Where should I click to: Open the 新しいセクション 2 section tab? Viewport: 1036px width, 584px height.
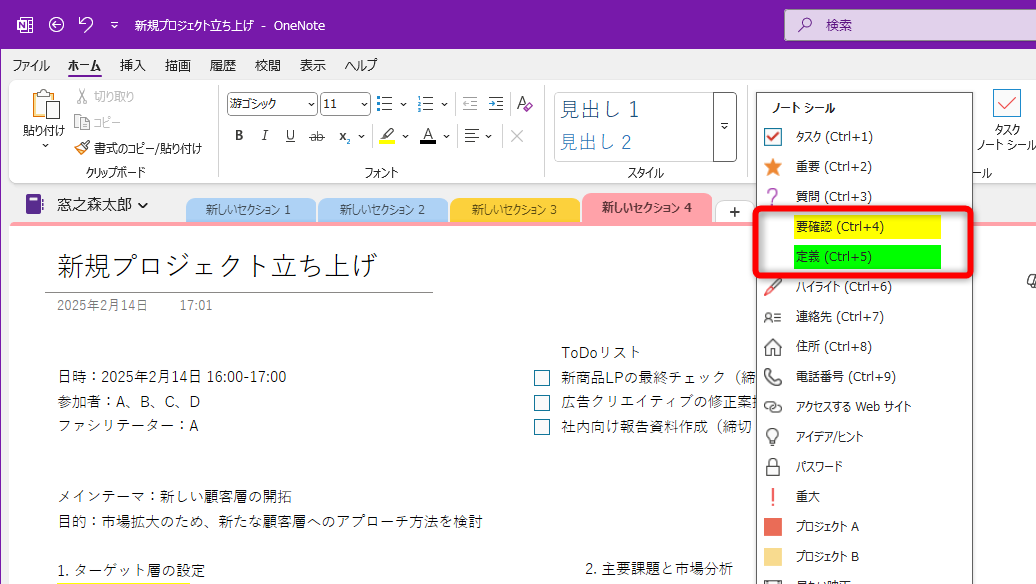380,210
